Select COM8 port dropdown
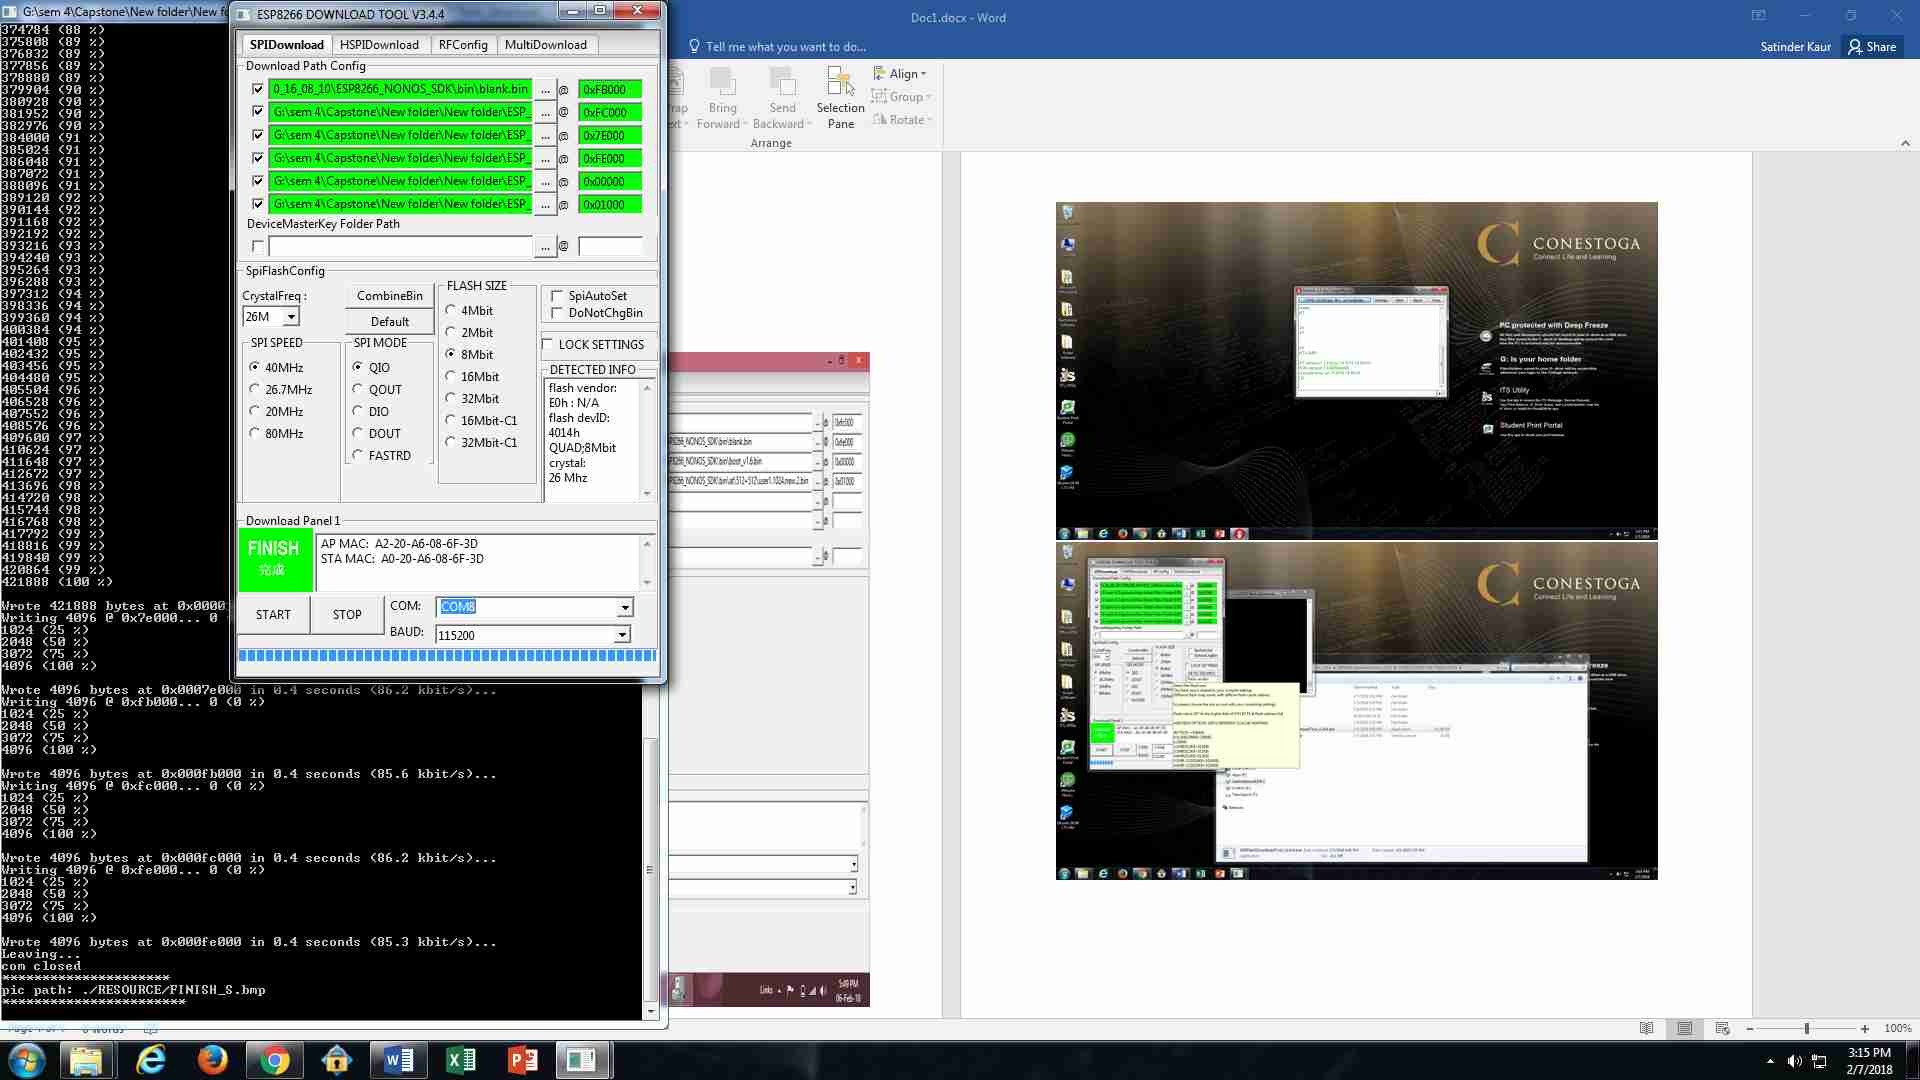 tap(533, 607)
